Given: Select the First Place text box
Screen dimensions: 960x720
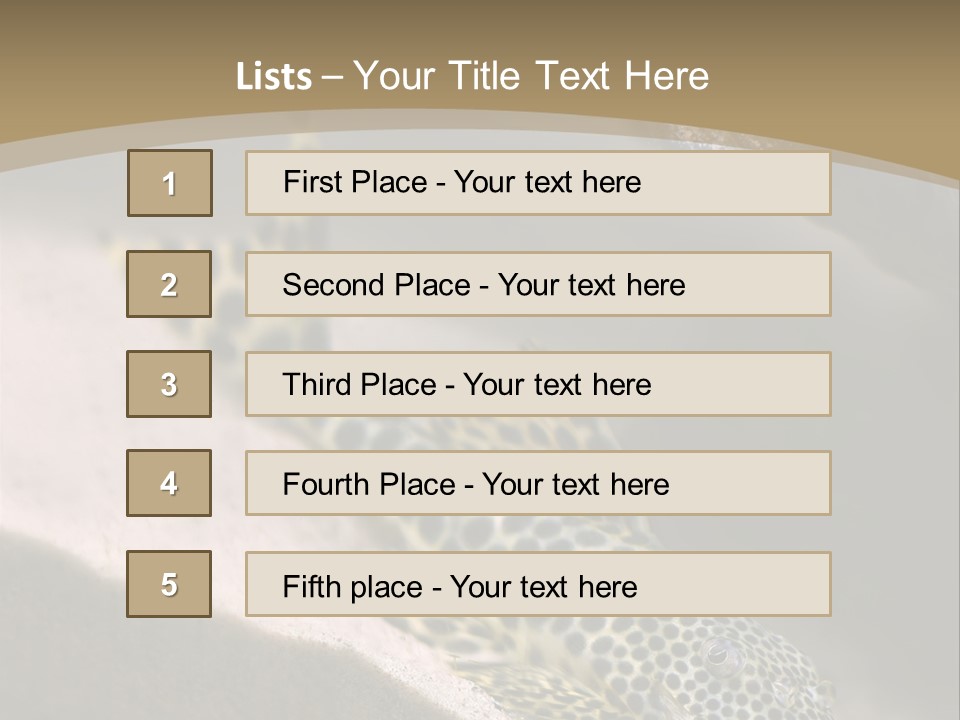Looking at the screenshot, I should point(538,183).
